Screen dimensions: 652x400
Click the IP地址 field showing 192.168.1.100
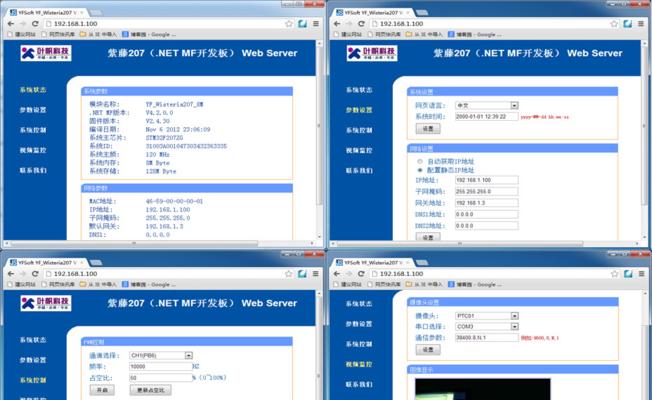click(487, 180)
